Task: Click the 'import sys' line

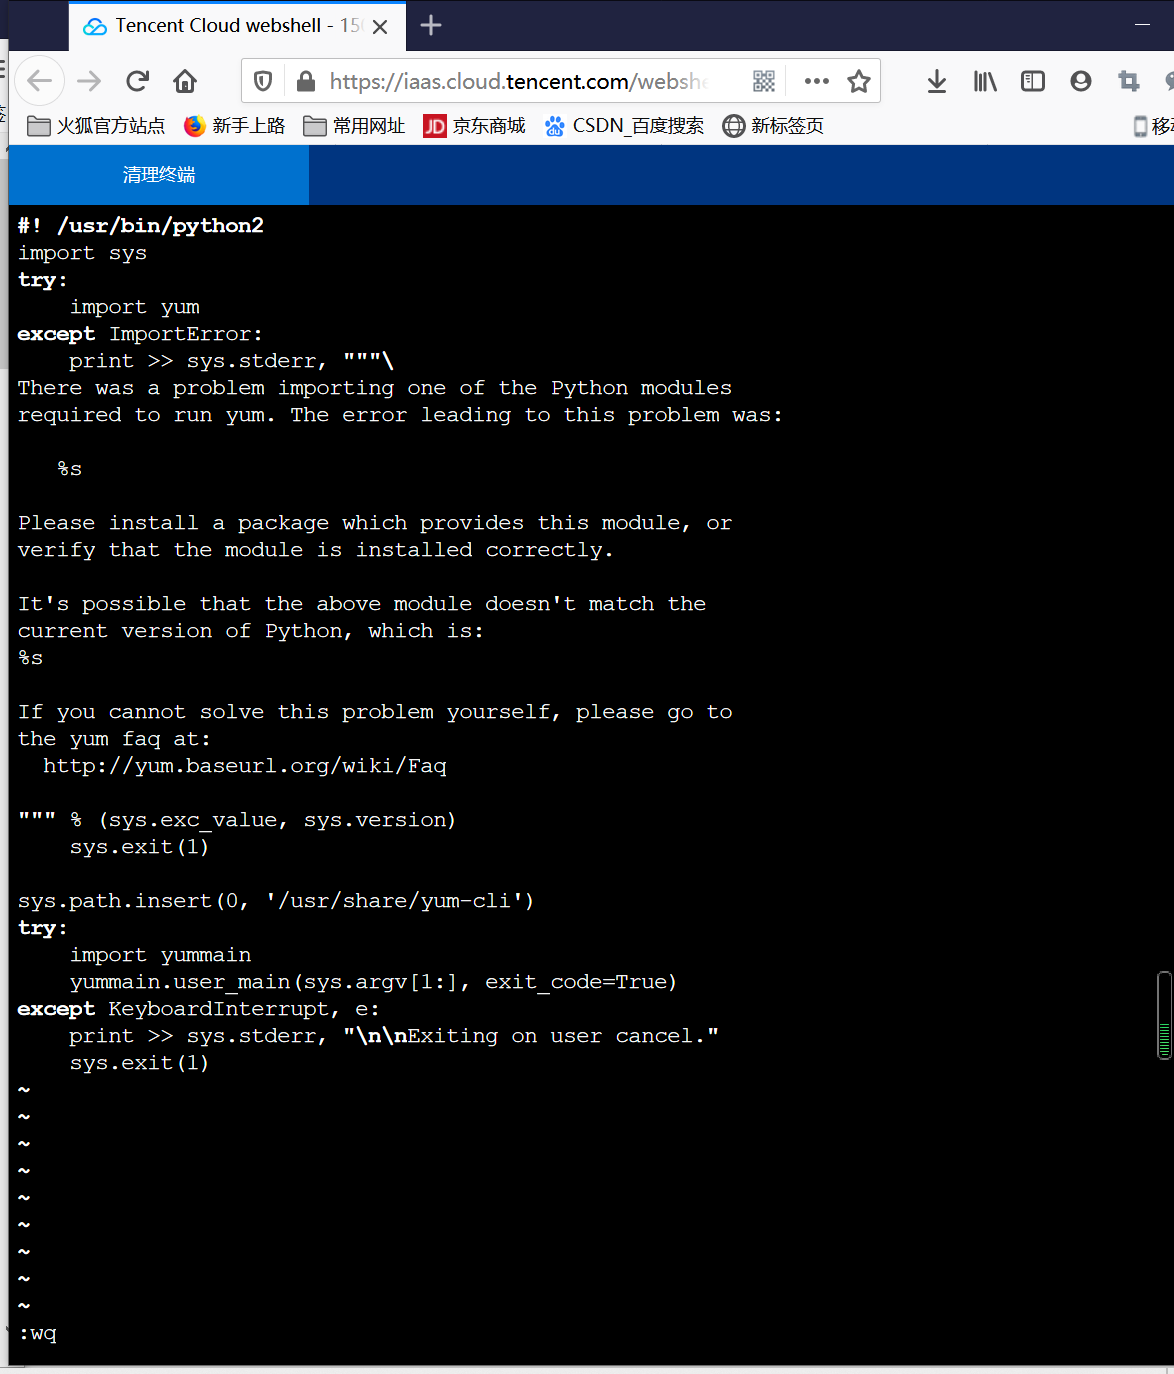Action: click(x=82, y=253)
